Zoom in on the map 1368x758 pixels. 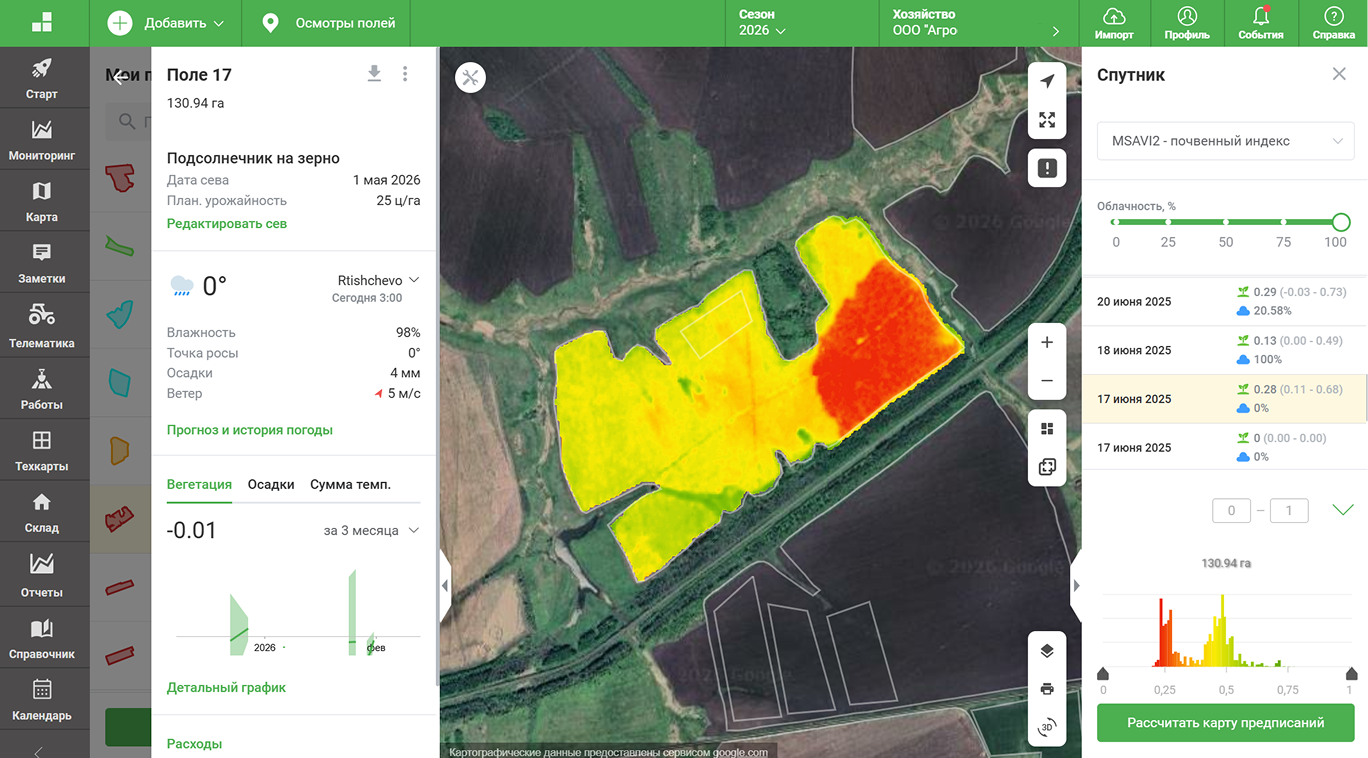[x=1047, y=343]
